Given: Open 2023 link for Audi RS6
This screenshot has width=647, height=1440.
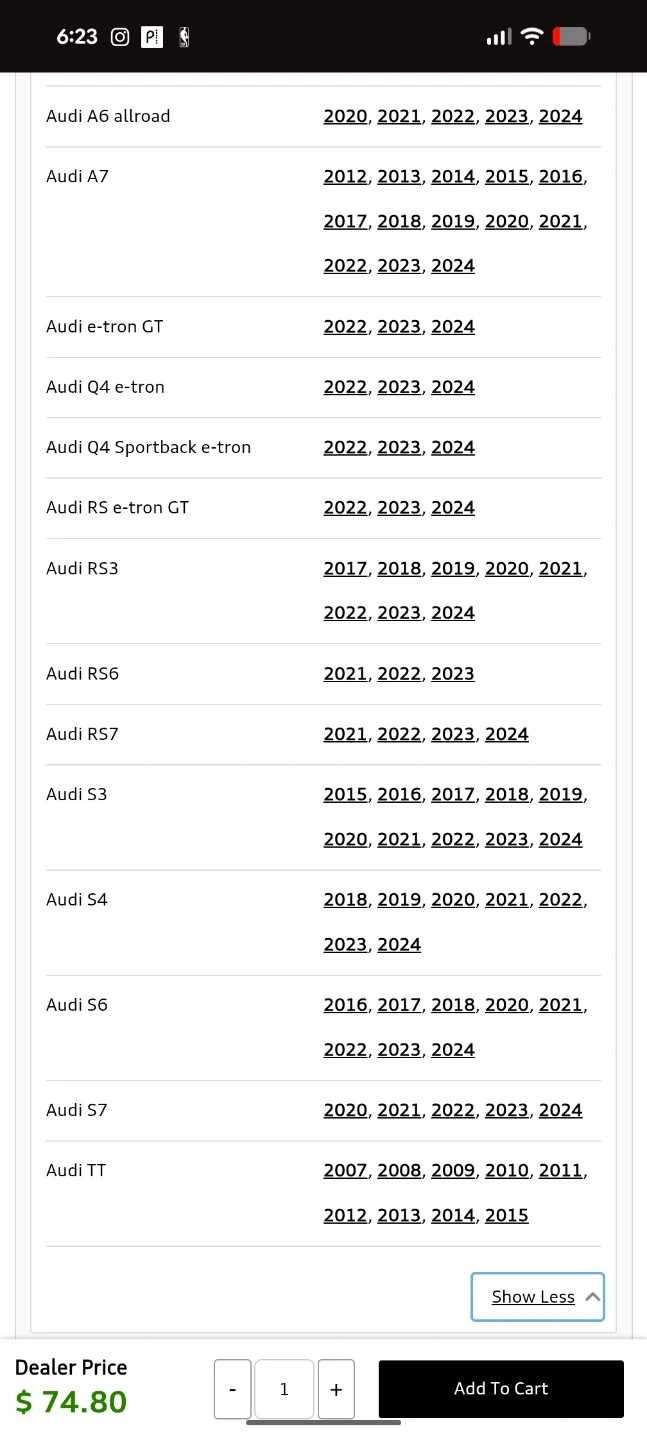Looking at the screenshot, I should (x=453, y=674).
